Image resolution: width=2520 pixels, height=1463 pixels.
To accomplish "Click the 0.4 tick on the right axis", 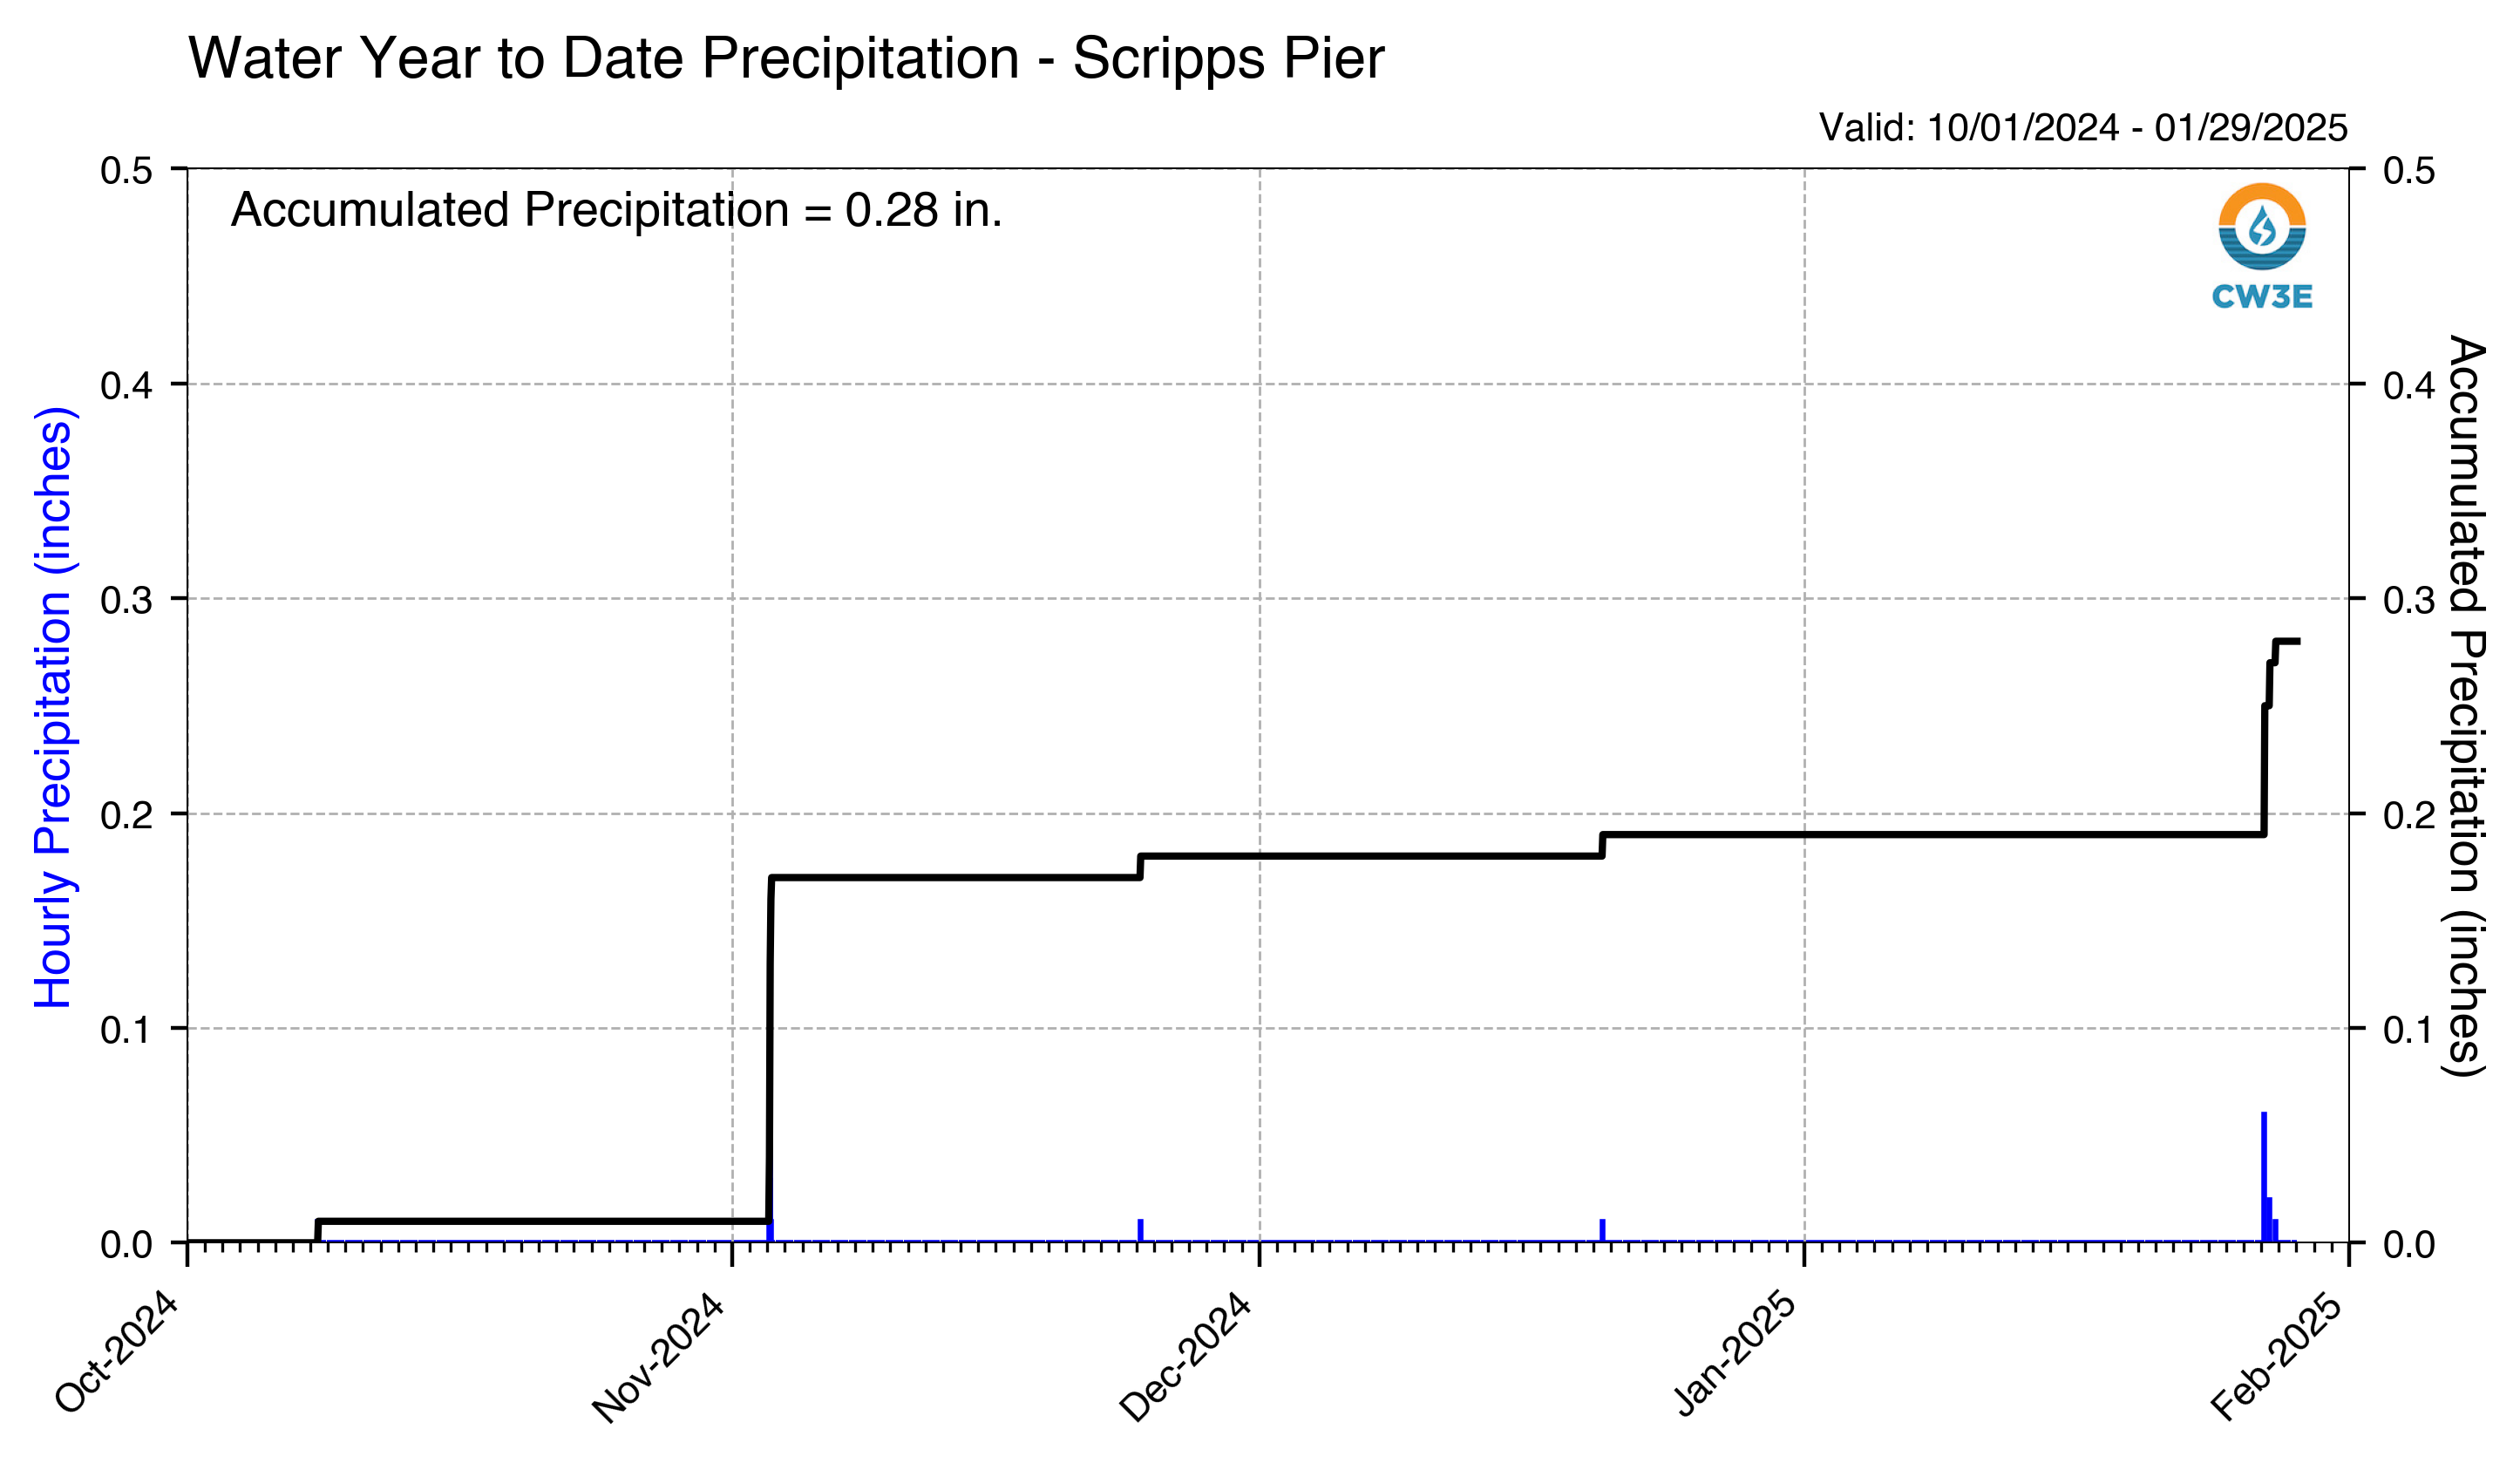I will [x=2409, y=385].
